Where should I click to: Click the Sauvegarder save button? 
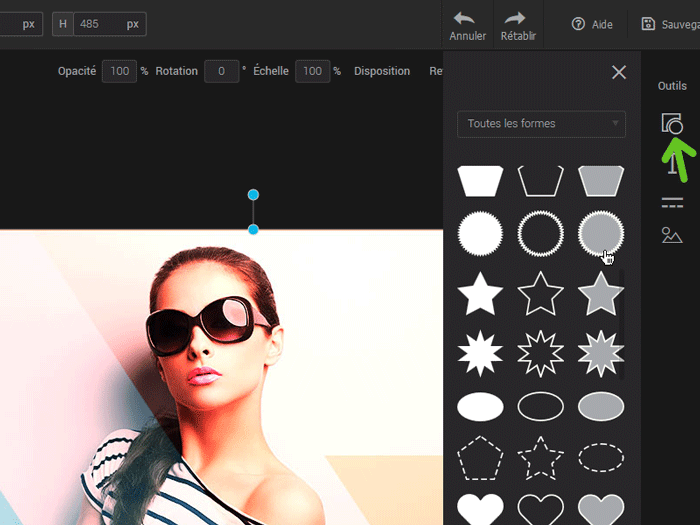click(670, 24)
